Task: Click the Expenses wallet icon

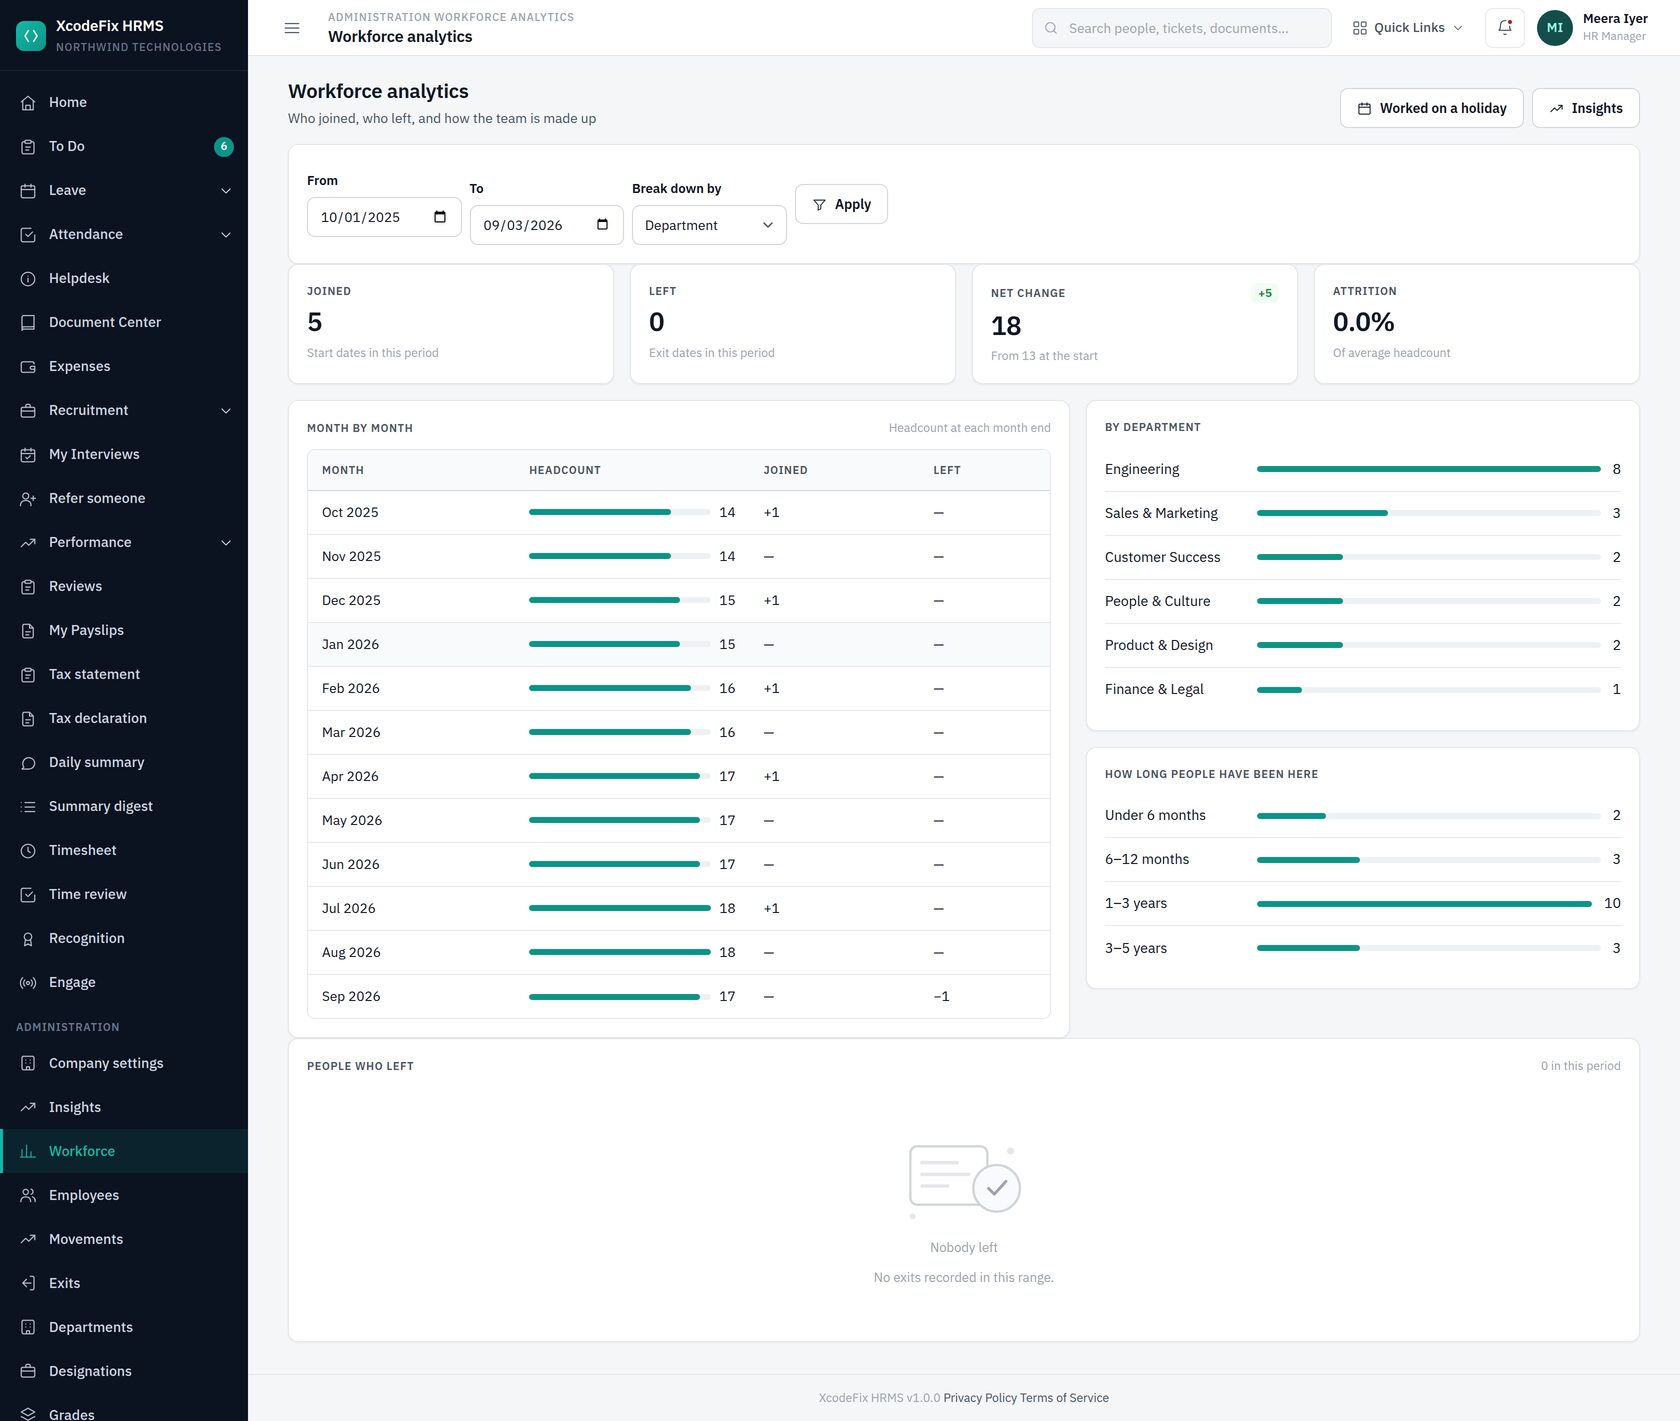Action: point(28,366)
